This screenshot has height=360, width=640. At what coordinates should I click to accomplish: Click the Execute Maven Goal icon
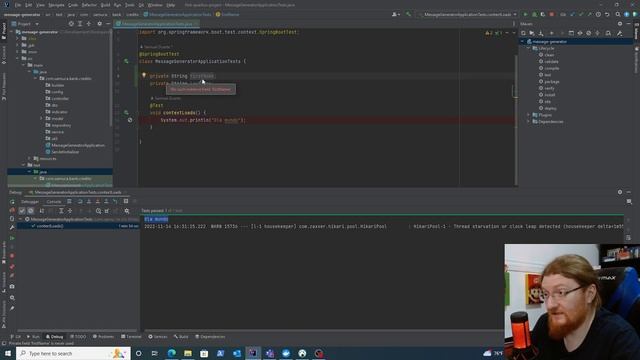pyautogui.click(x=571, y=33)
